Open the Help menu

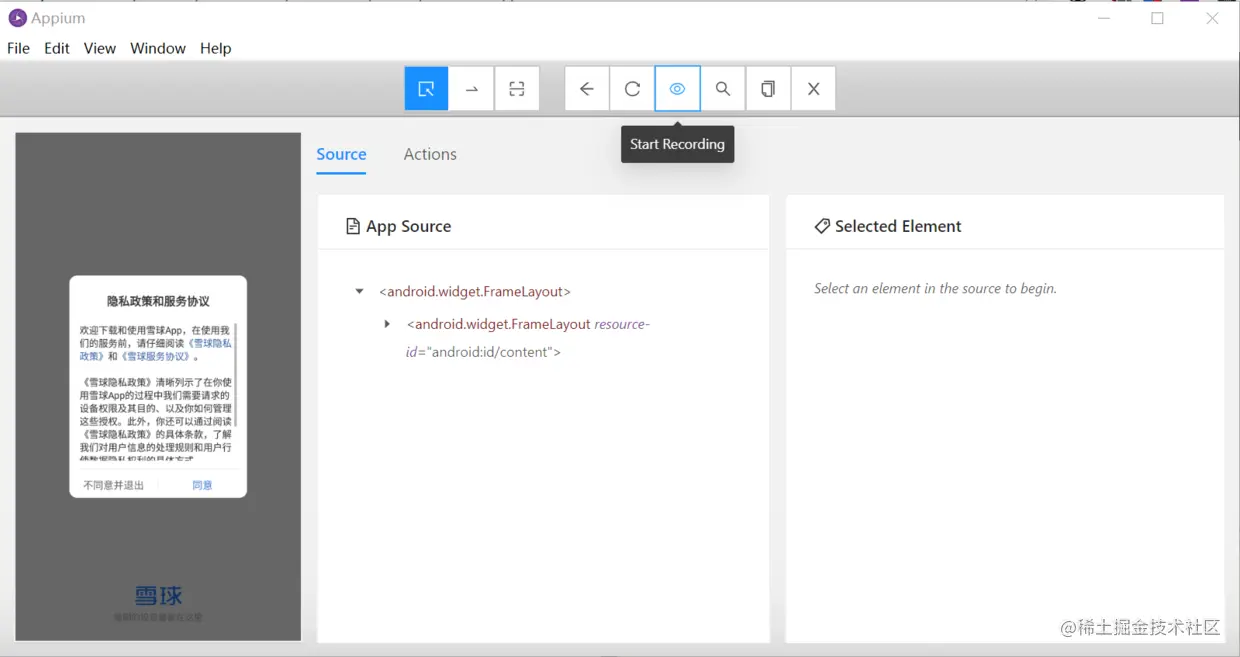(x=216, y=48)
